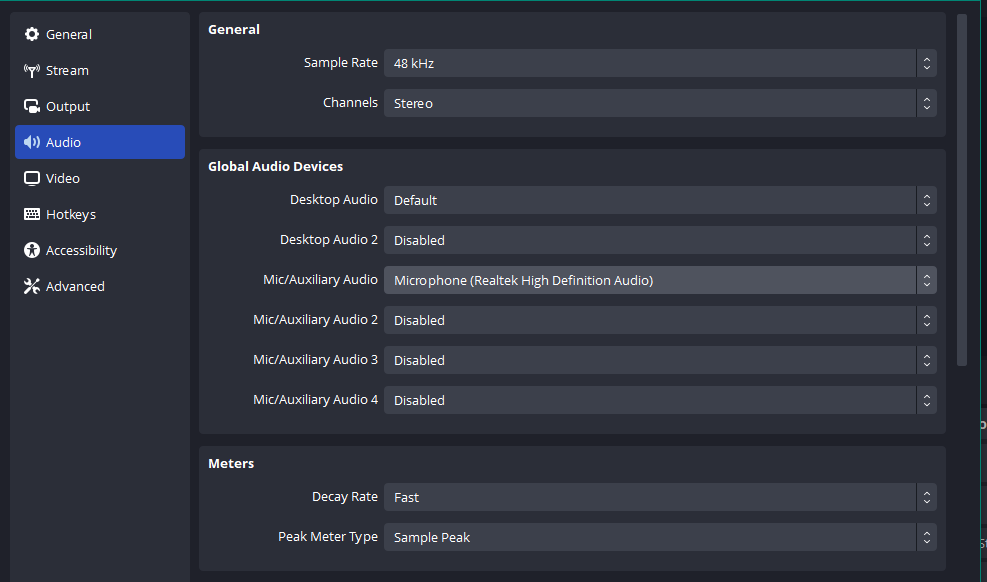Click the Video monitor icon
The width and height of the screenshot is (987, 582).
click(x=31, y=178)
